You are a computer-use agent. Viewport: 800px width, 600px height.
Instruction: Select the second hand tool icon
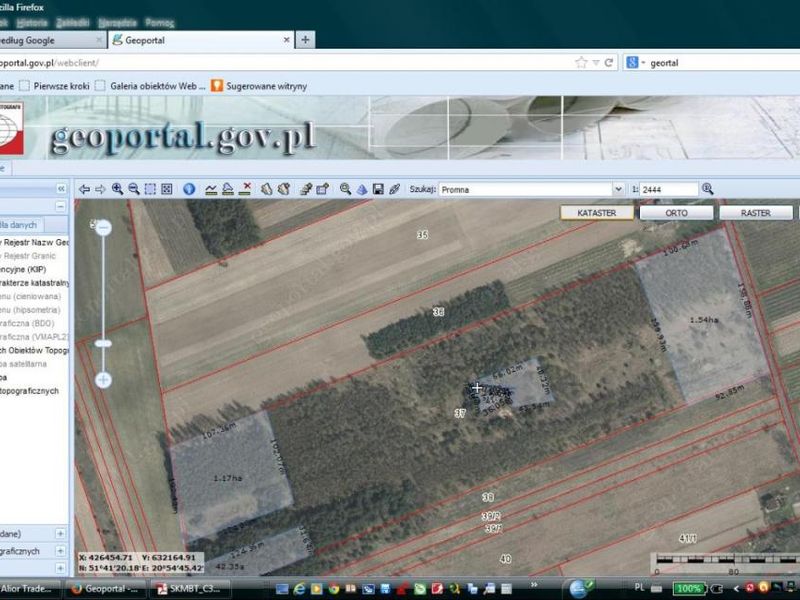tap(284, 189)
